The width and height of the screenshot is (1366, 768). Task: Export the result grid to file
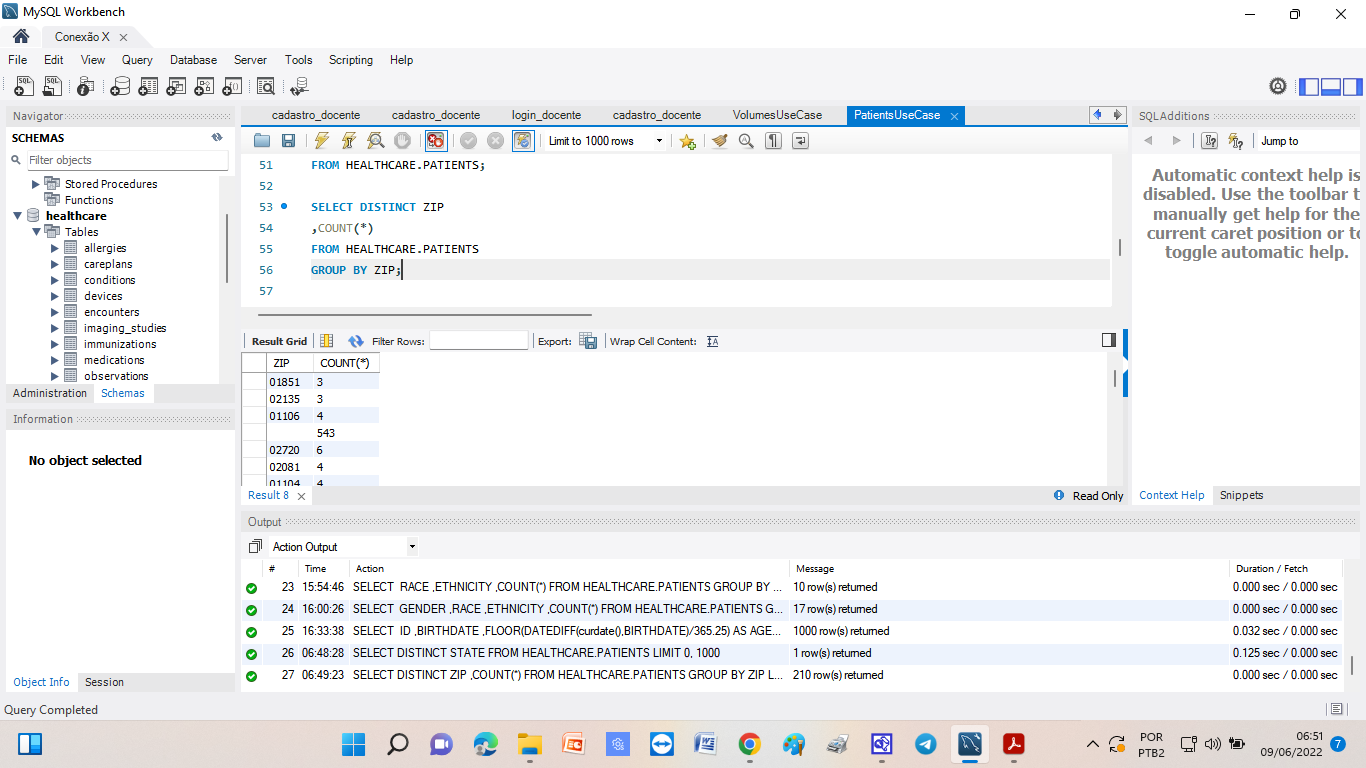click(589, 341)
